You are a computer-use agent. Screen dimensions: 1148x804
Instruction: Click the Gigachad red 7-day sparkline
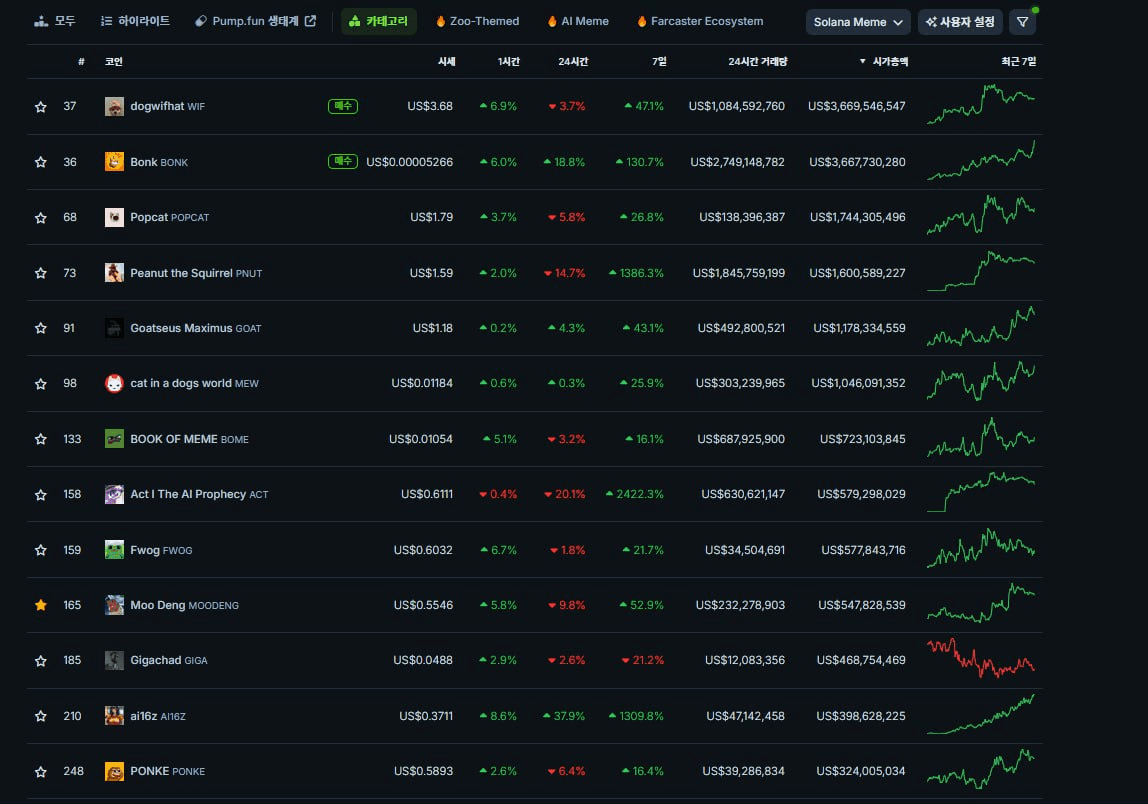[x=981, y=658]
